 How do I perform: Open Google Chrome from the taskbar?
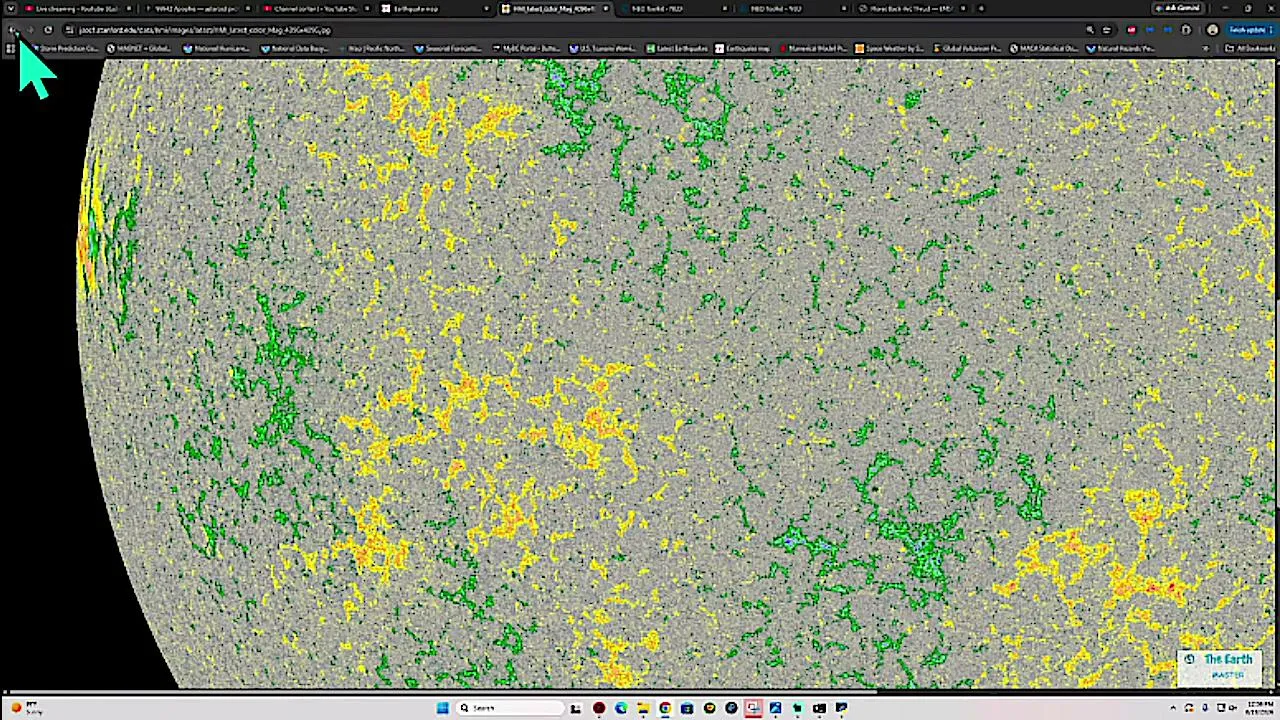[665, 708]
